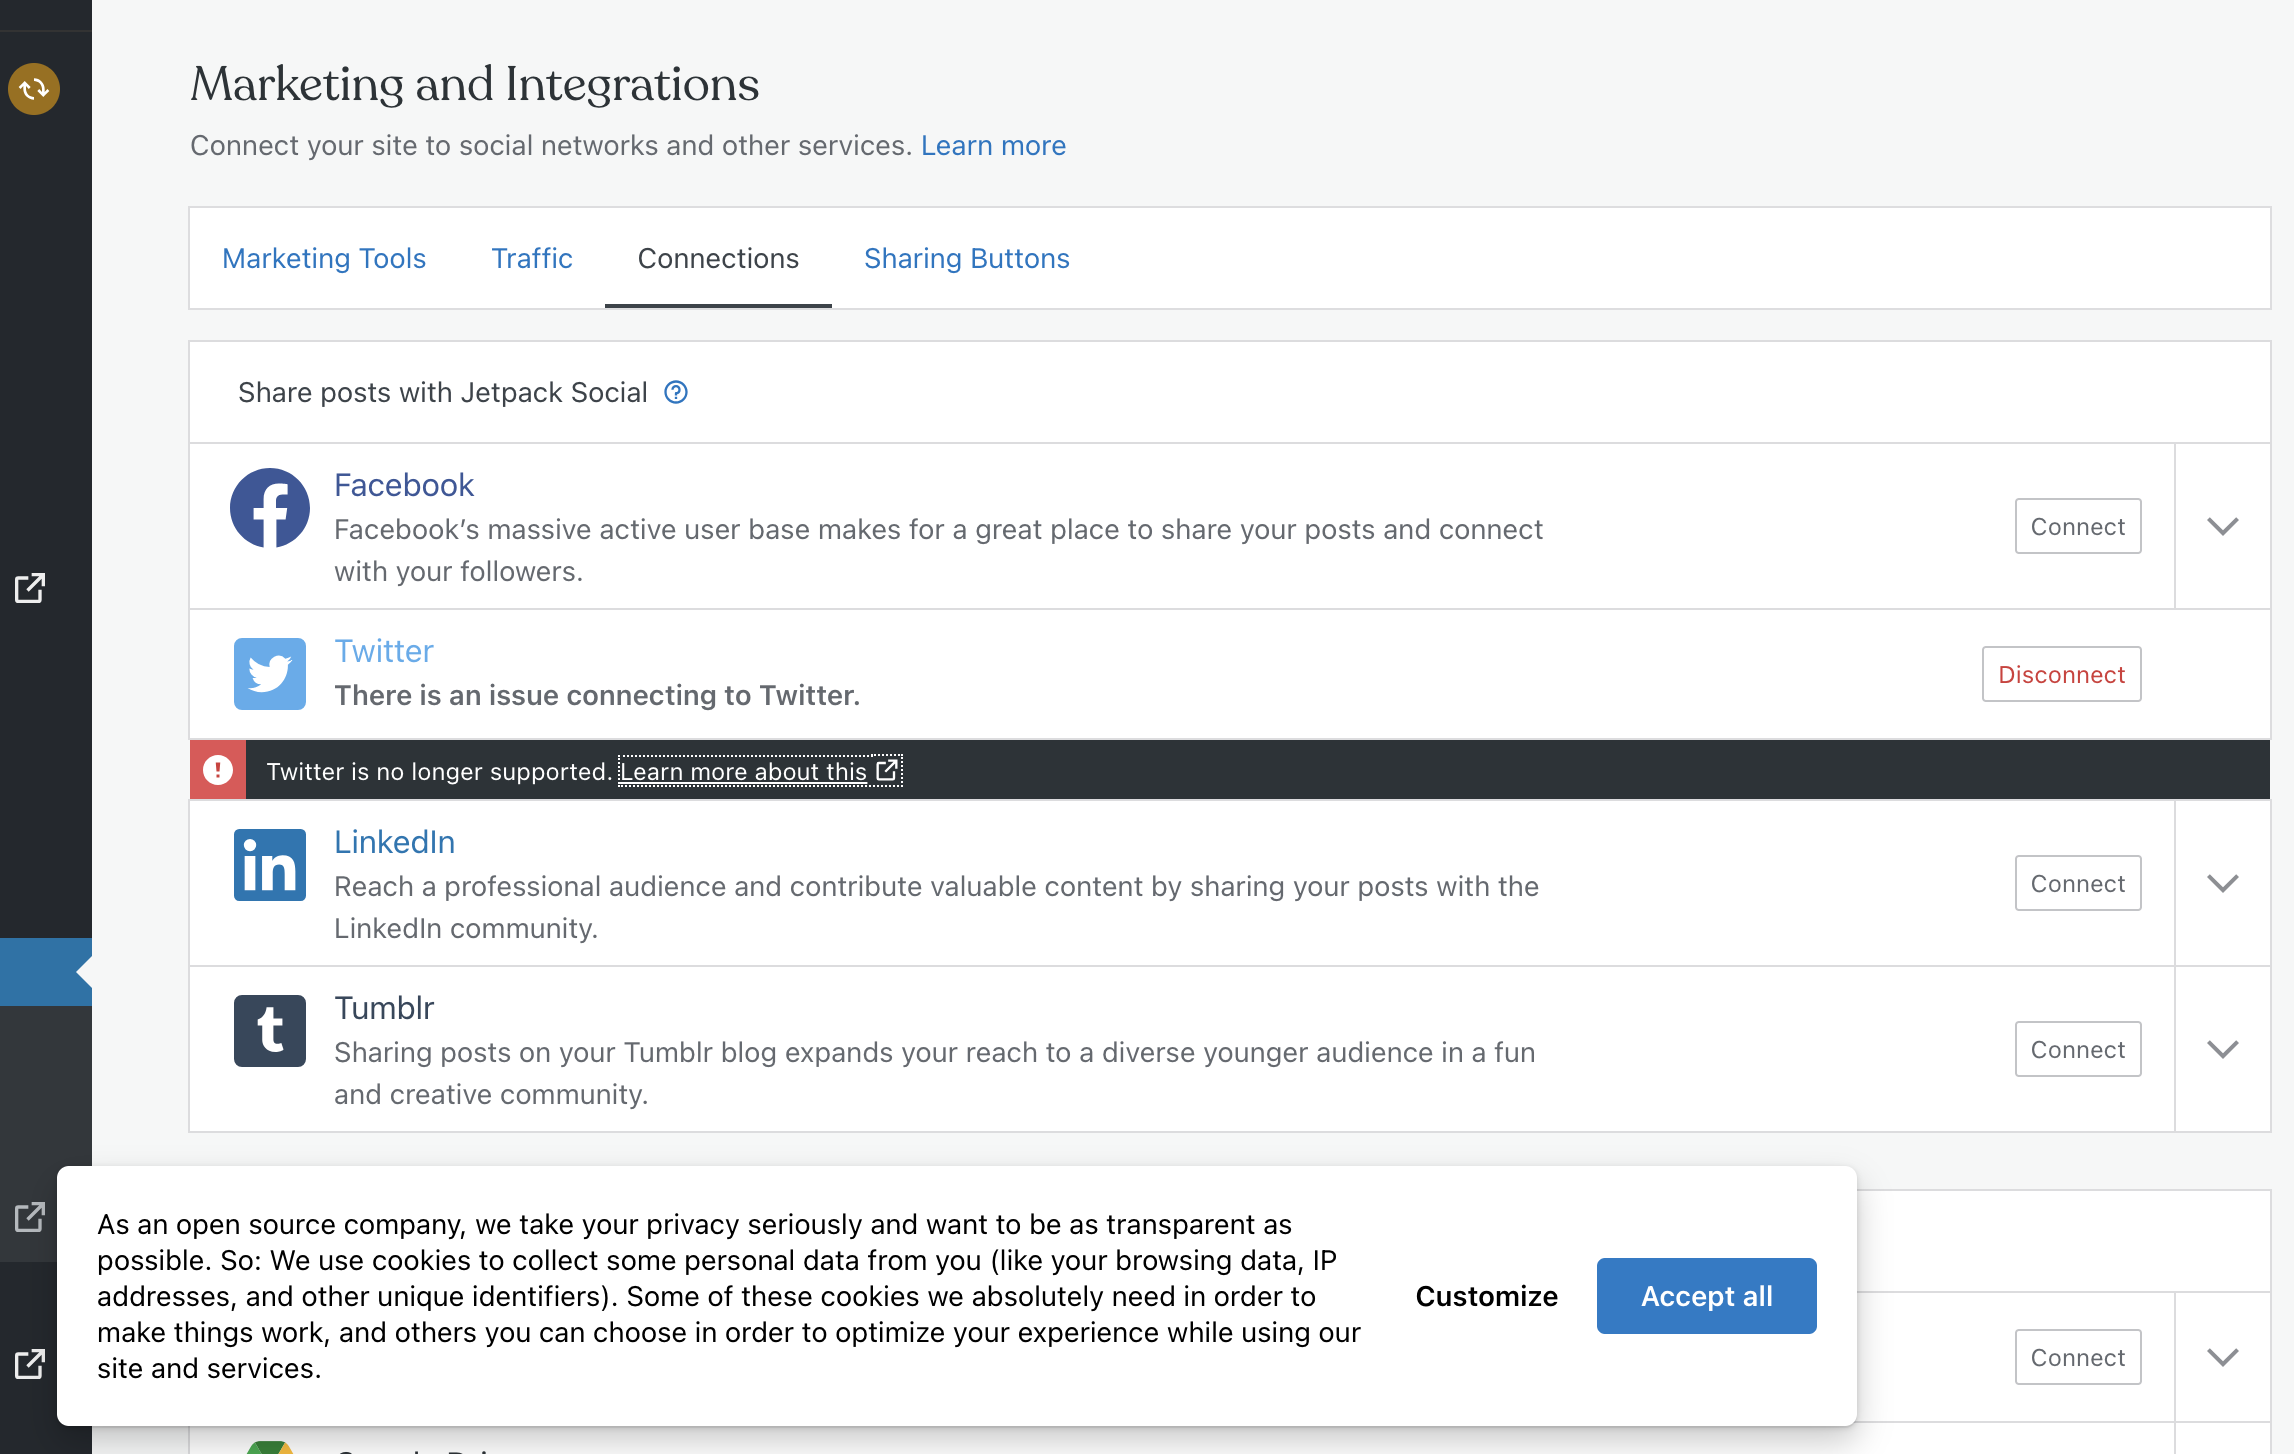
Task: Accept all cookies
Action: 1706,1296
